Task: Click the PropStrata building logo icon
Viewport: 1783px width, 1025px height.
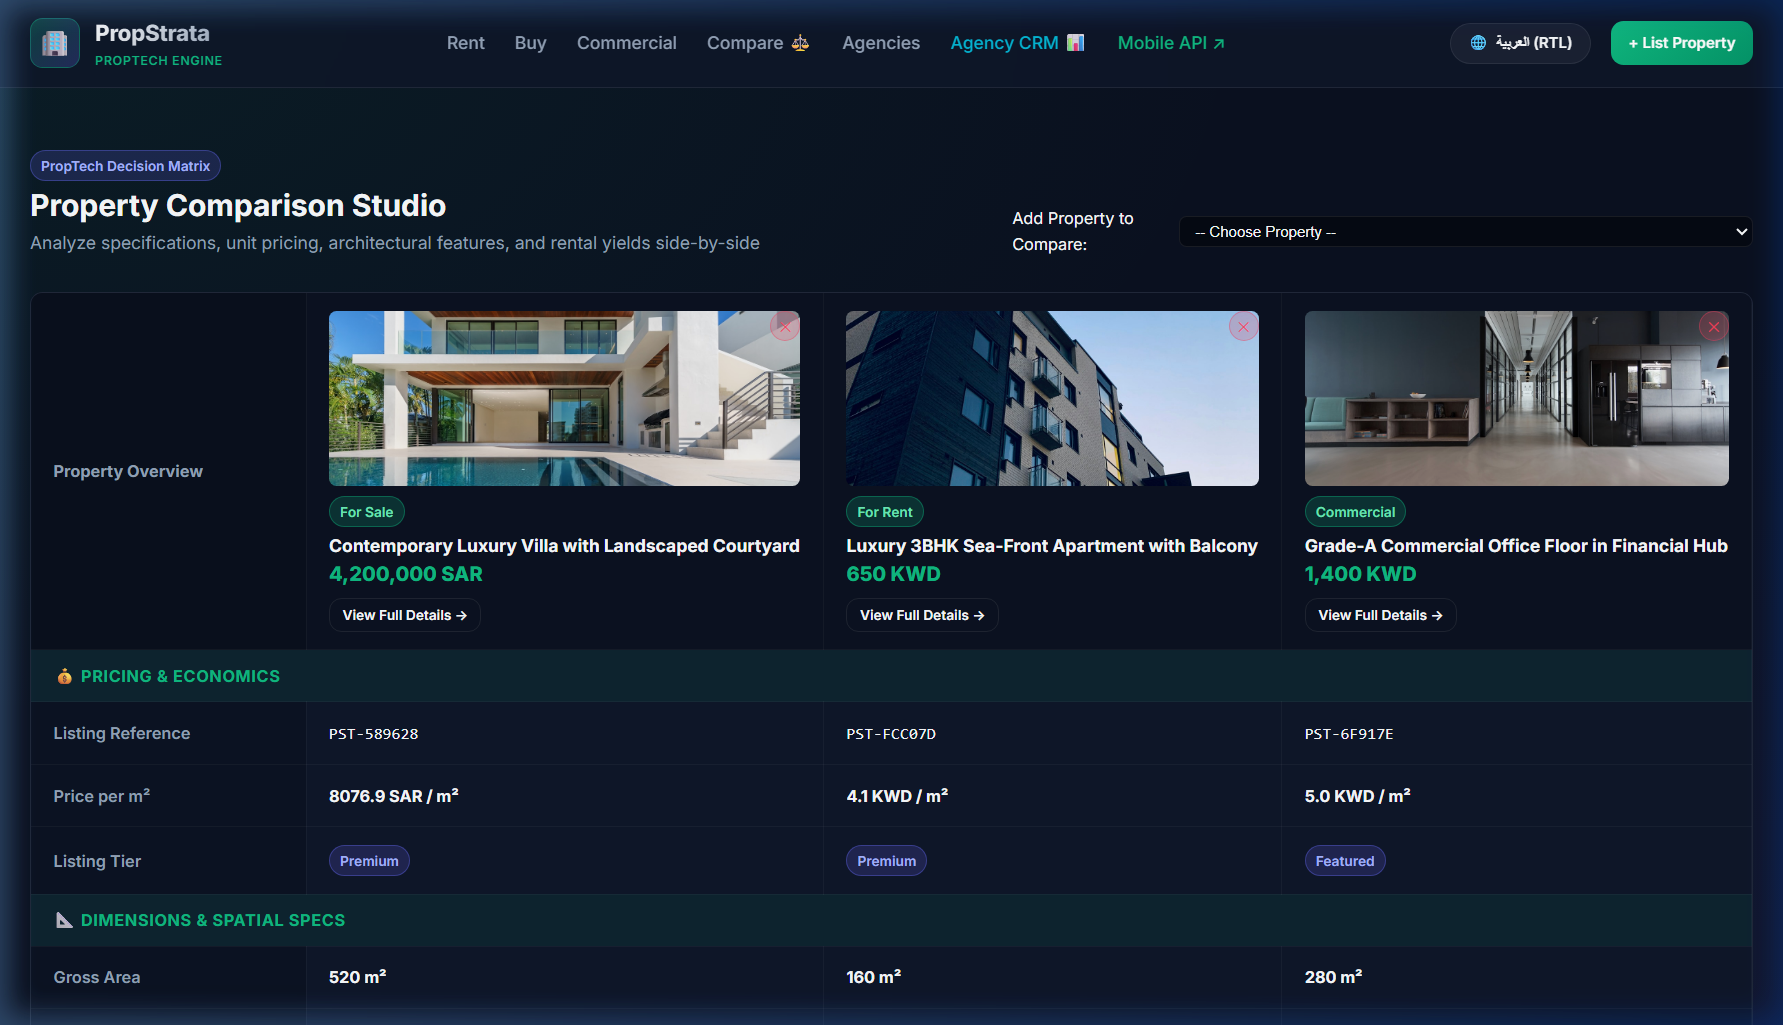Action: [55, 43]
